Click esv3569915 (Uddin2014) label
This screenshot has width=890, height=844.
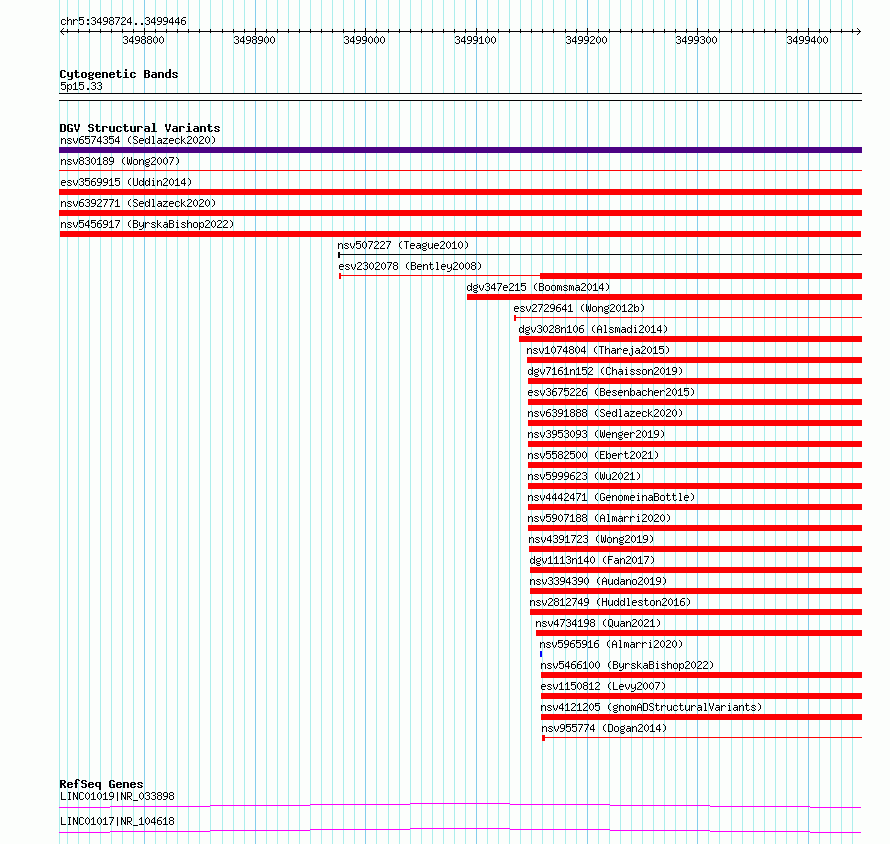click(x=126, y=182)
